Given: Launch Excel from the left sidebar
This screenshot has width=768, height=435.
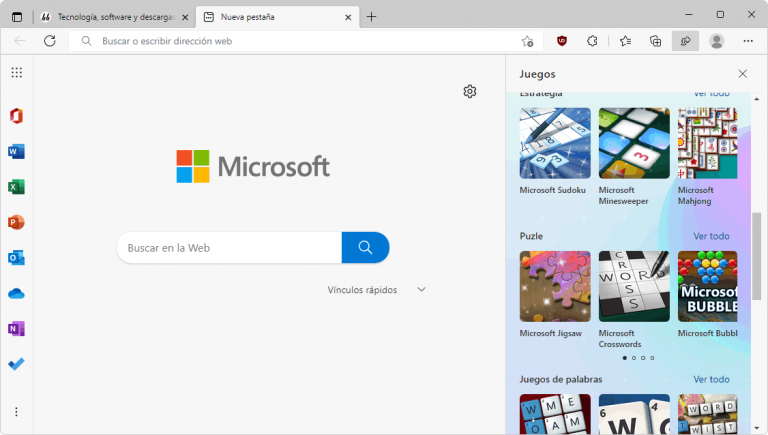Looking at the screenshot, I should tap(16, 187).
